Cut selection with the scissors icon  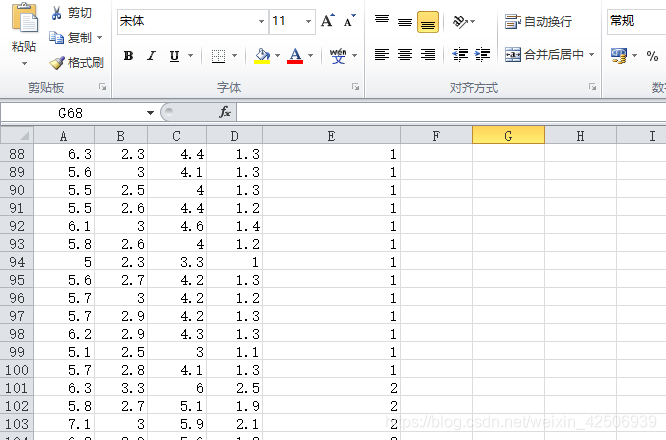(x=56, y=13)
